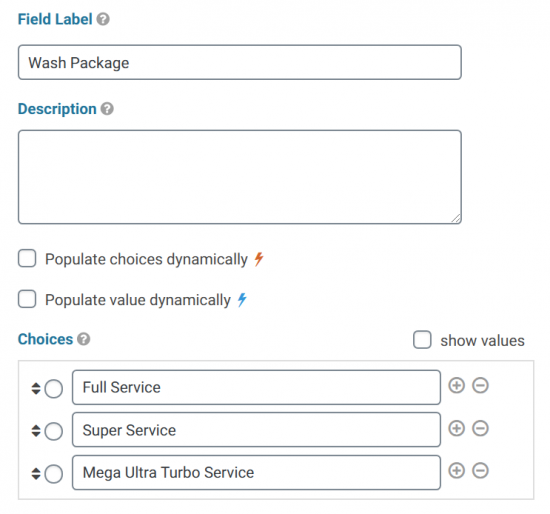
Task: Add a choice after Mega Ultra Turbo Service
Action: click(x=456, y=470)
